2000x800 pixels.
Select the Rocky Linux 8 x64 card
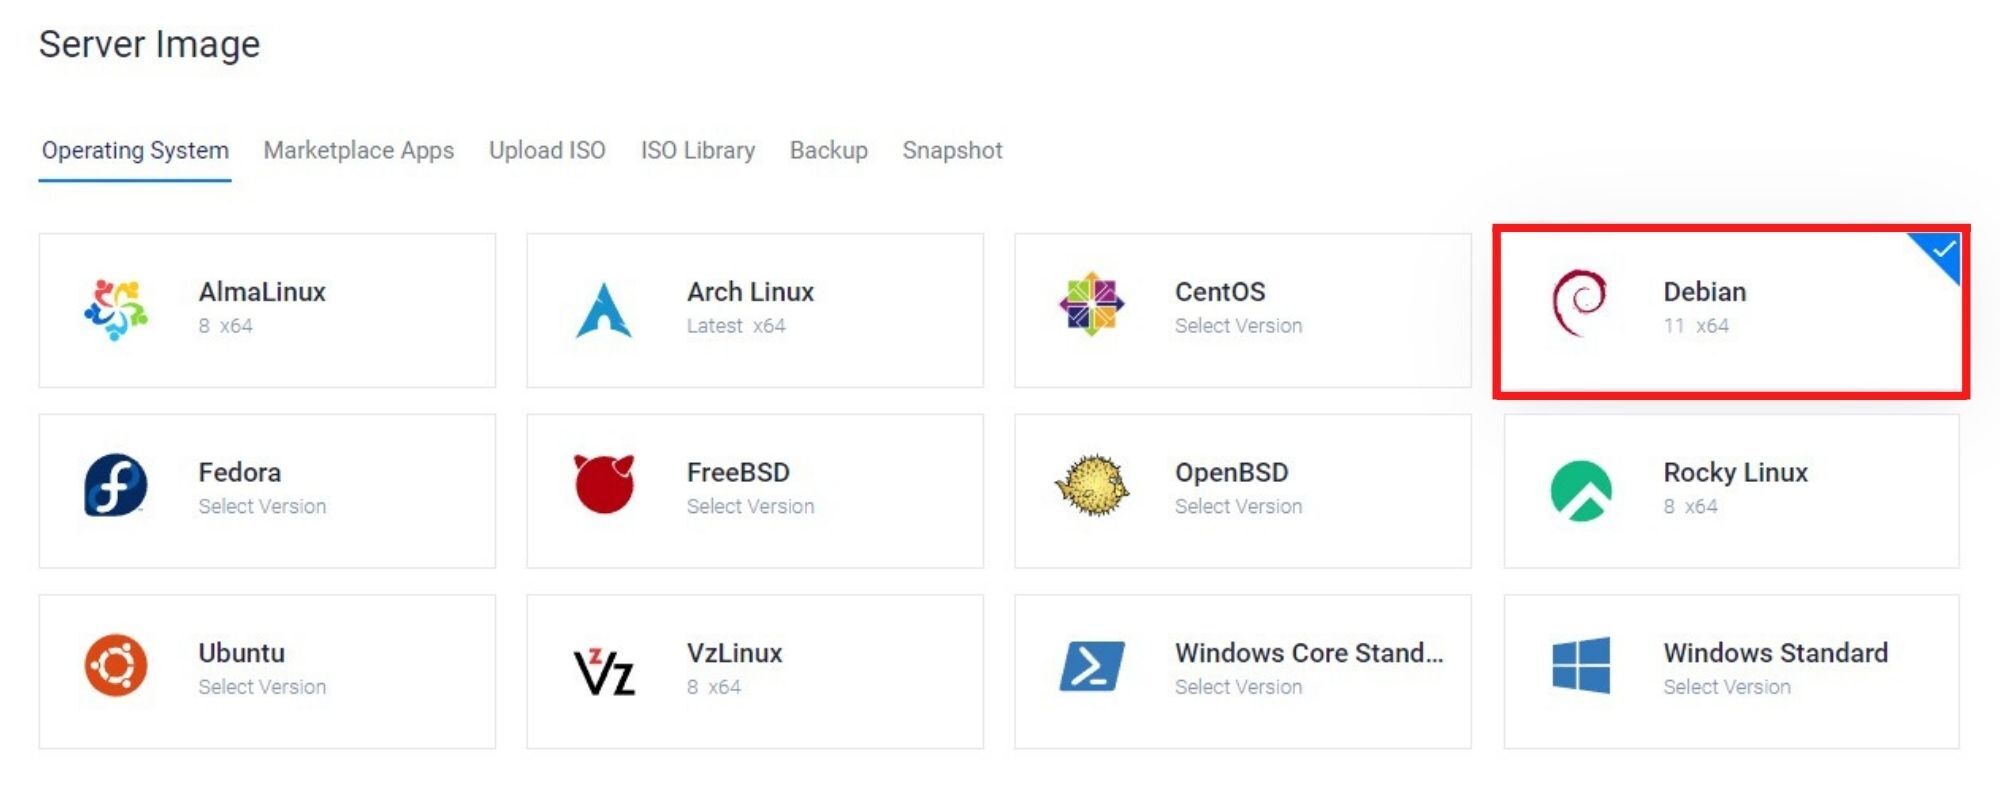(x=1735, y=488)
